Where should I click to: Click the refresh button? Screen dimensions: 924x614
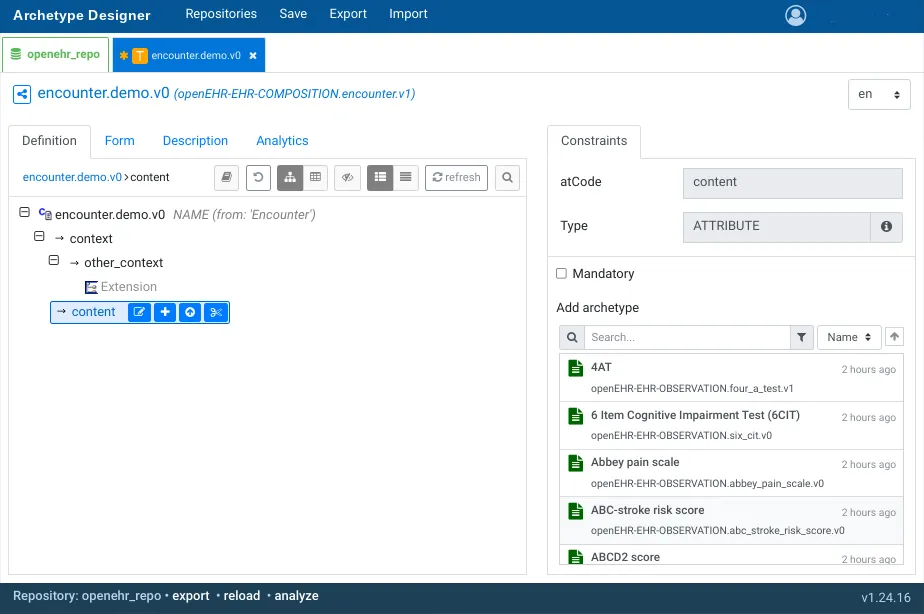click(x=456, y=177)
